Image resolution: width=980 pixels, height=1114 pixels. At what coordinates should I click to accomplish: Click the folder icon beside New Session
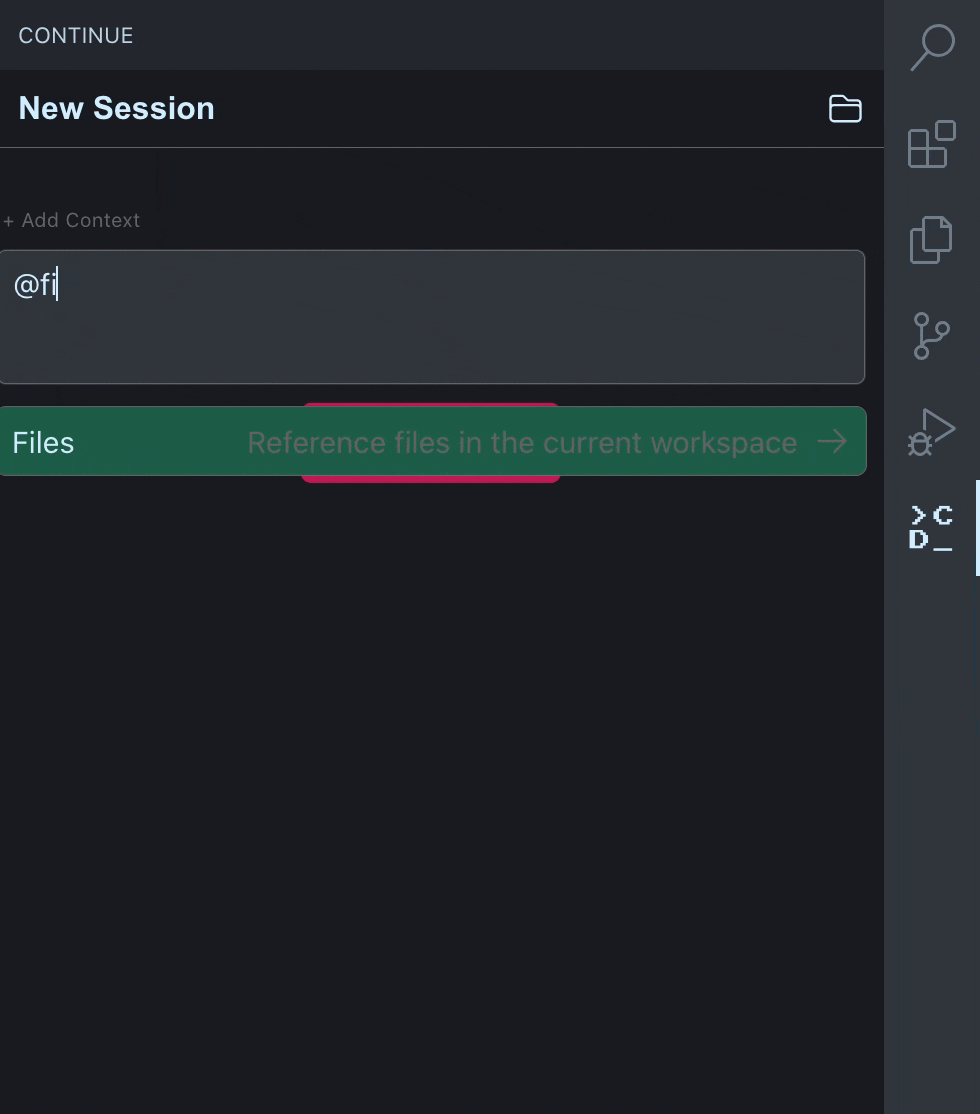[x=845, y=109]
